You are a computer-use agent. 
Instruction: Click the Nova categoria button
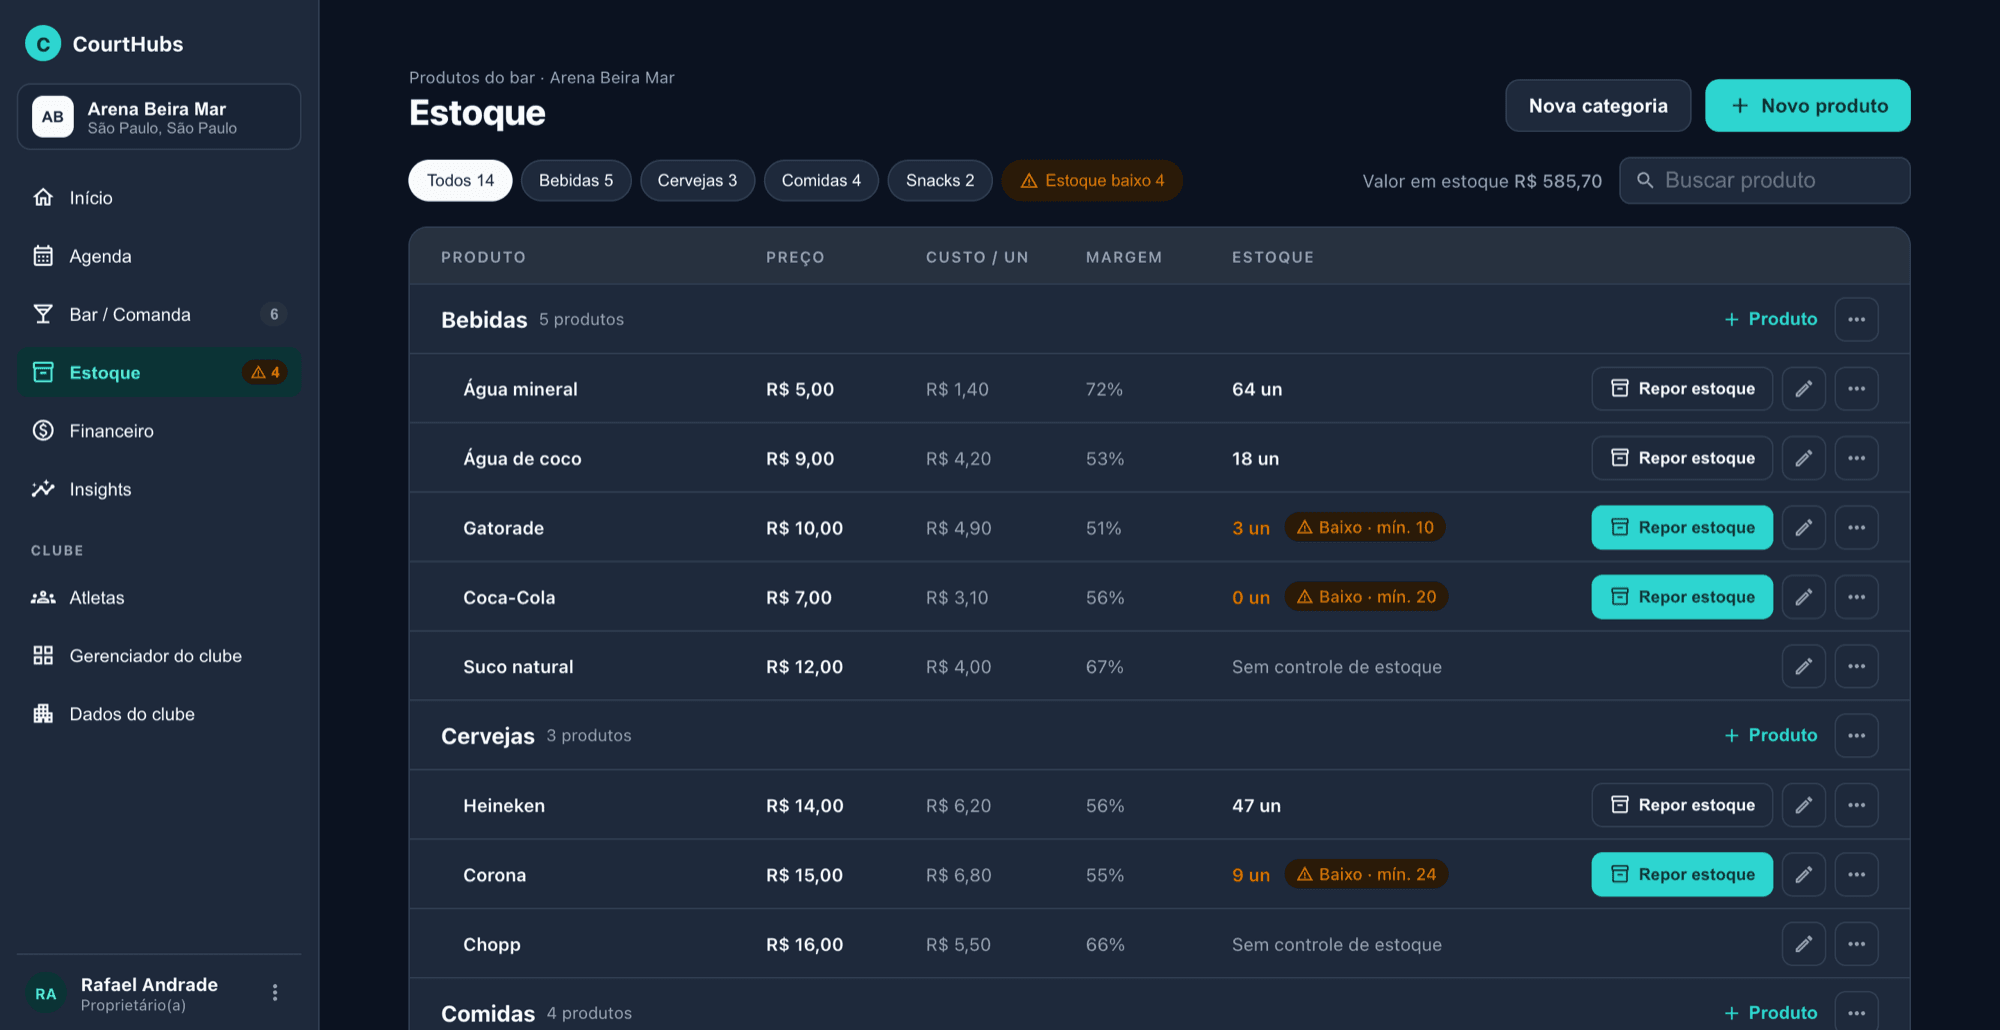[1598, 106]
